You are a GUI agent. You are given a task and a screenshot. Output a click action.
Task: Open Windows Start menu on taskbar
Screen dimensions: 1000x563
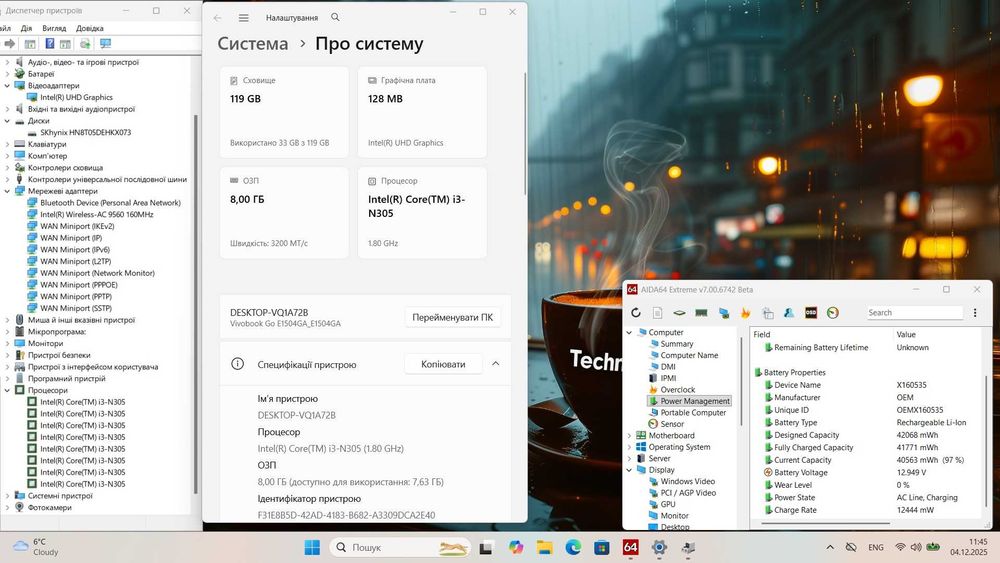pos(312,547)
